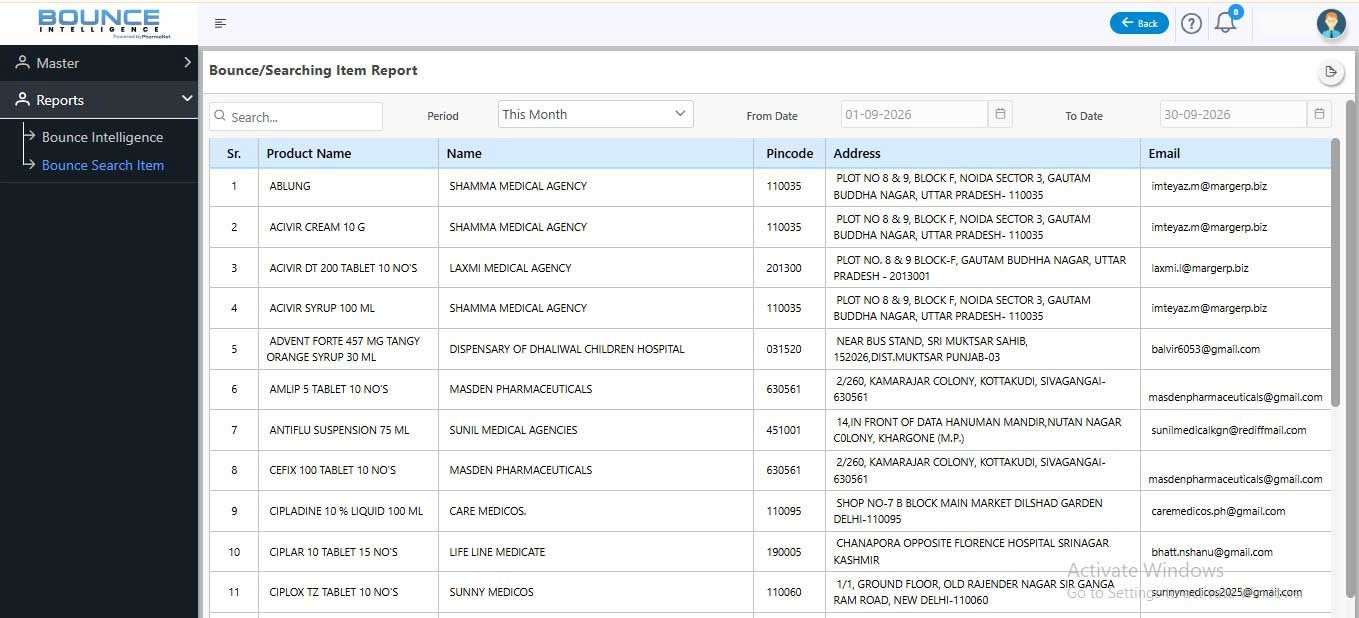The height and width of the screenshot is (618, 1359).
Task: Click the Reports person icon in sidebar
Action: [x=22, y=99]
